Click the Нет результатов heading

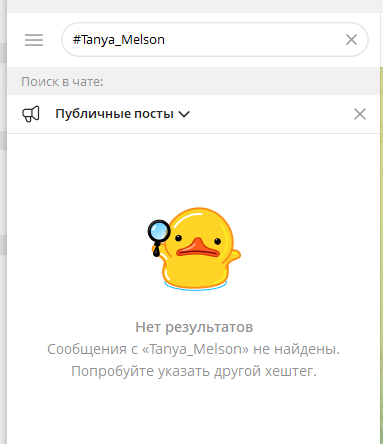pos(194,327)
